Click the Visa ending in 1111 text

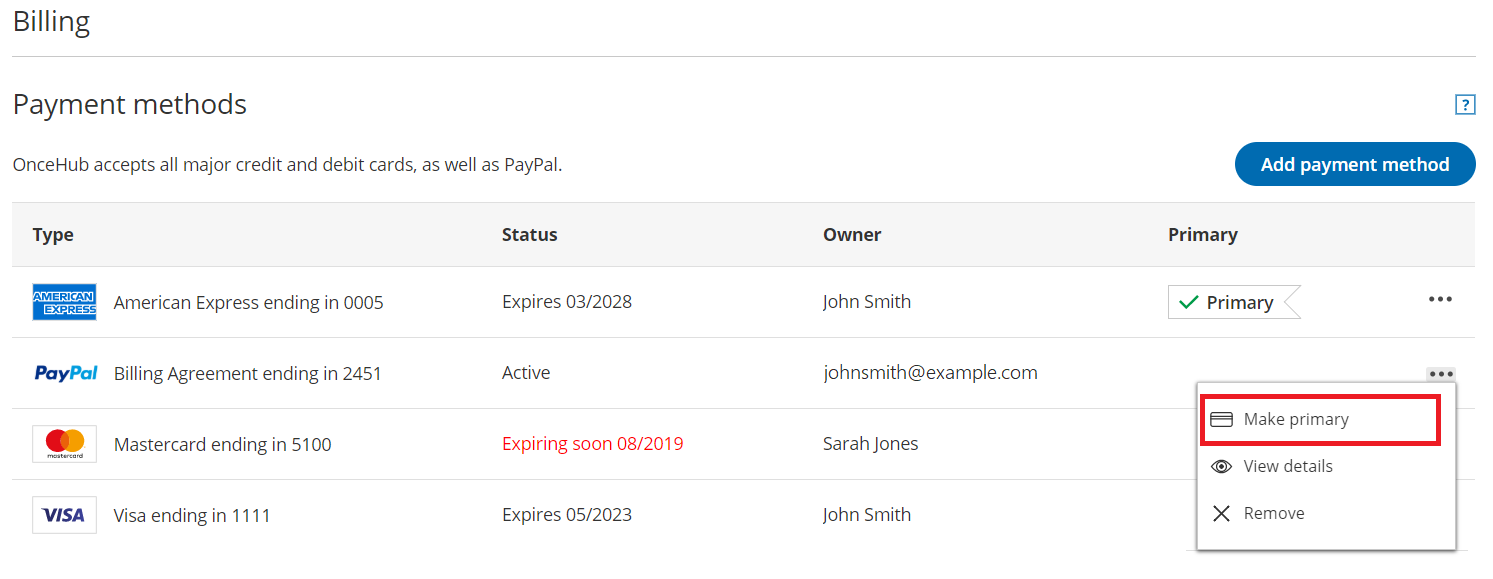(192, 516)
